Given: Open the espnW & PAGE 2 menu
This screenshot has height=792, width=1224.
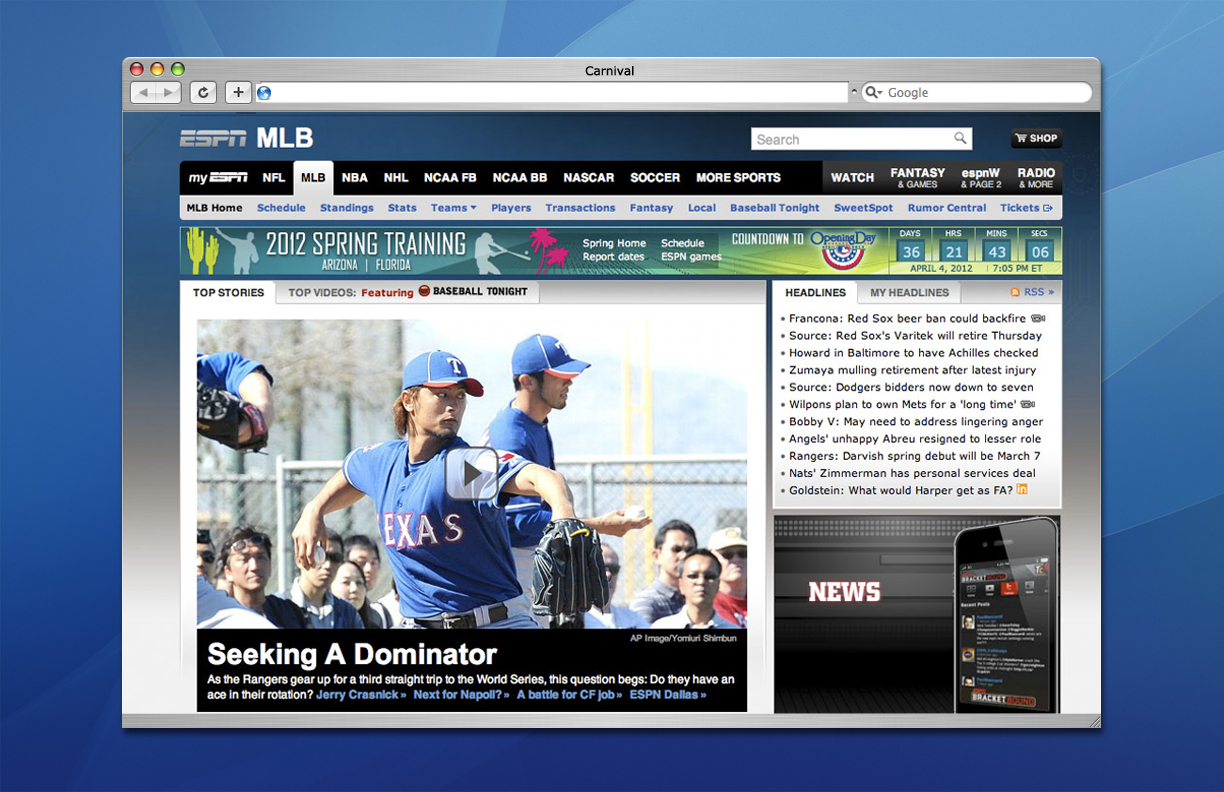Looking at the screenshot, I should point(981,178).
